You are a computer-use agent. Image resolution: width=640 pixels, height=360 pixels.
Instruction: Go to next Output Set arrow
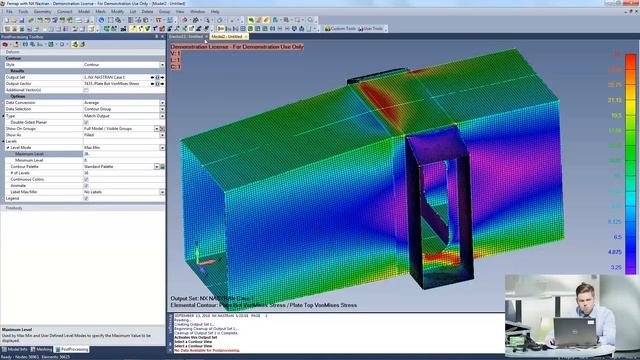click(x=162, y=77)
